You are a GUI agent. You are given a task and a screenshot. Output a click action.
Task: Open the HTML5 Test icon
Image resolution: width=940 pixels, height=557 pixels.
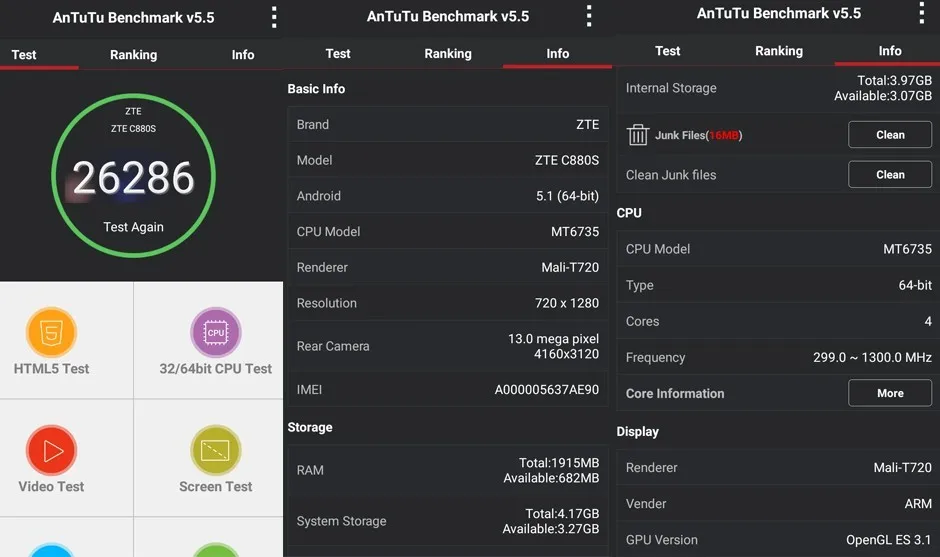tap(51, 333)
